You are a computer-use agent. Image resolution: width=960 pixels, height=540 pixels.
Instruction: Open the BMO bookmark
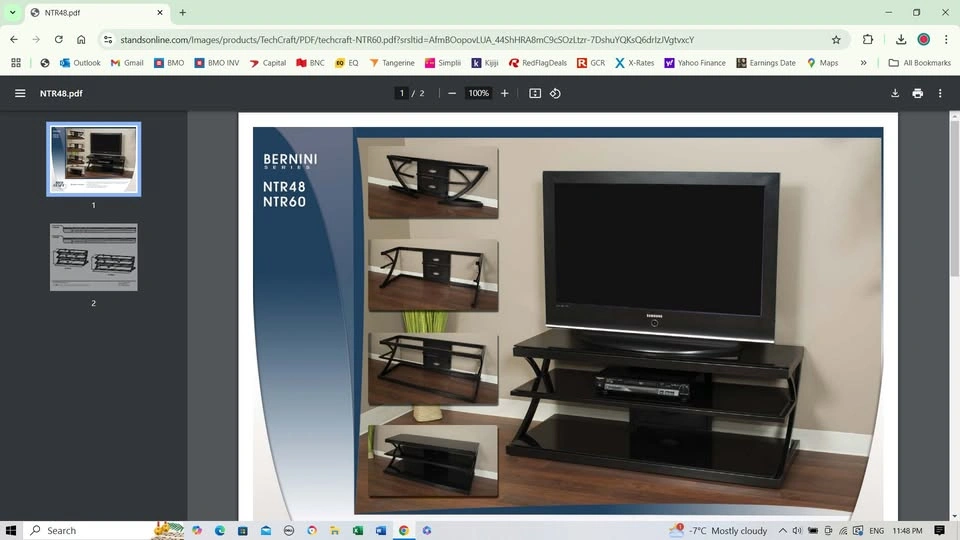pyautogui.click(x=169, y=62)
